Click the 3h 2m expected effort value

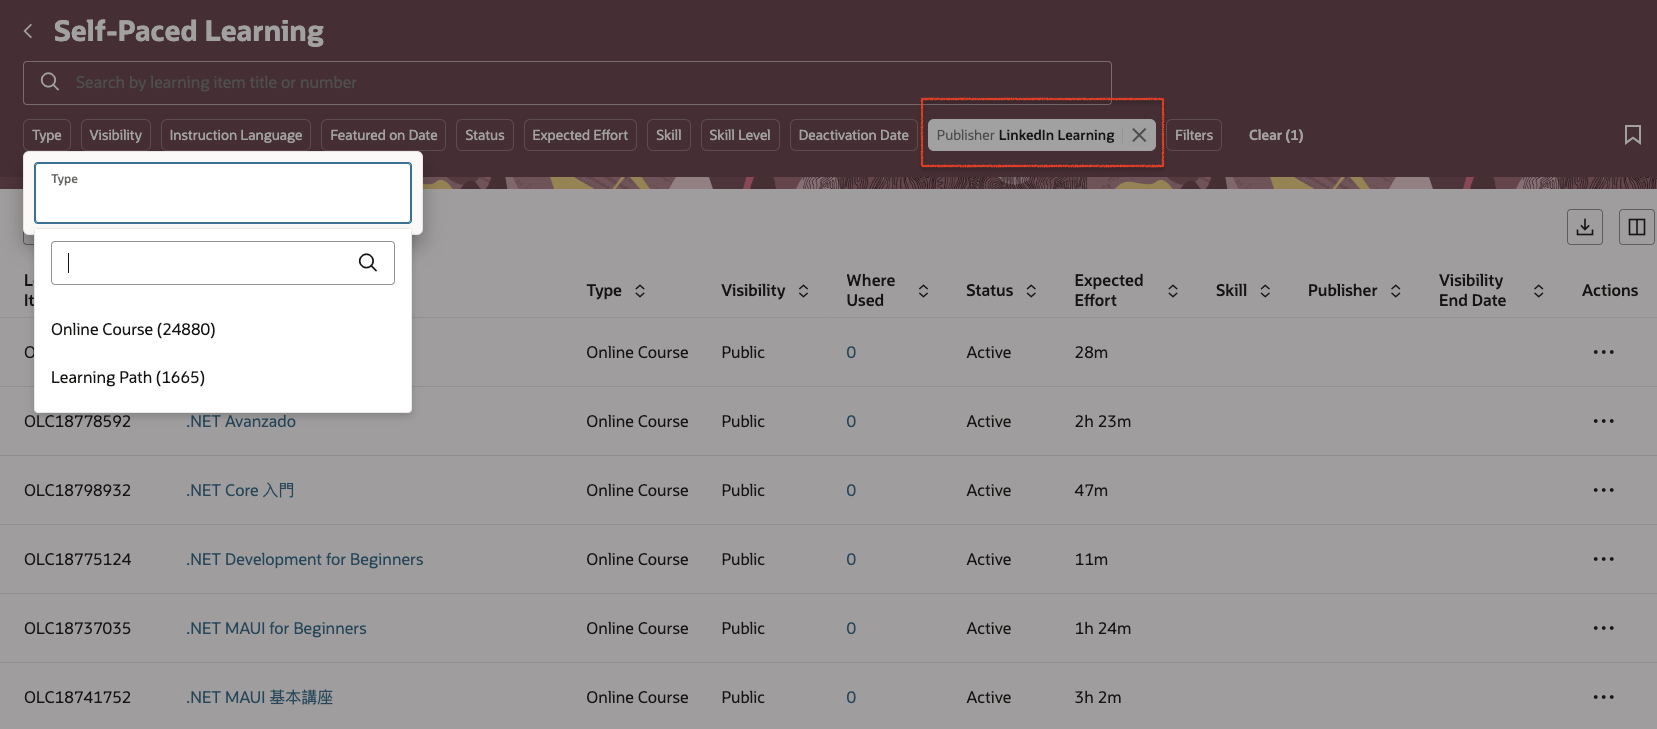(x=1098, y=697)
